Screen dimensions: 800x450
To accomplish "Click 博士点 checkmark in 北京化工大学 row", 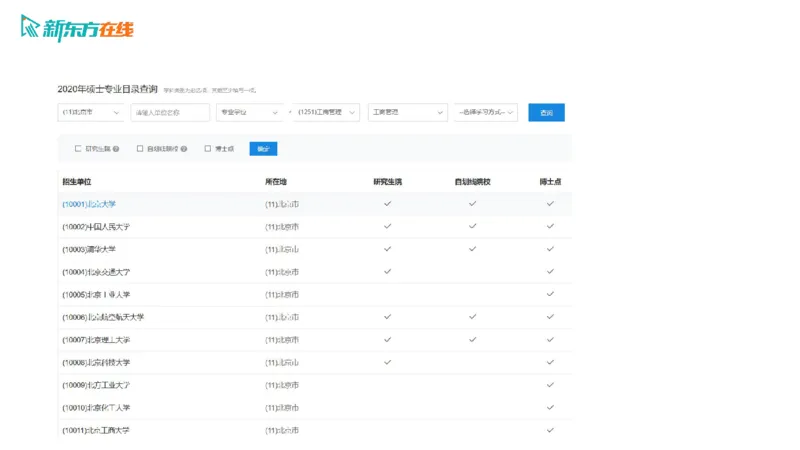I will point(550,407).
